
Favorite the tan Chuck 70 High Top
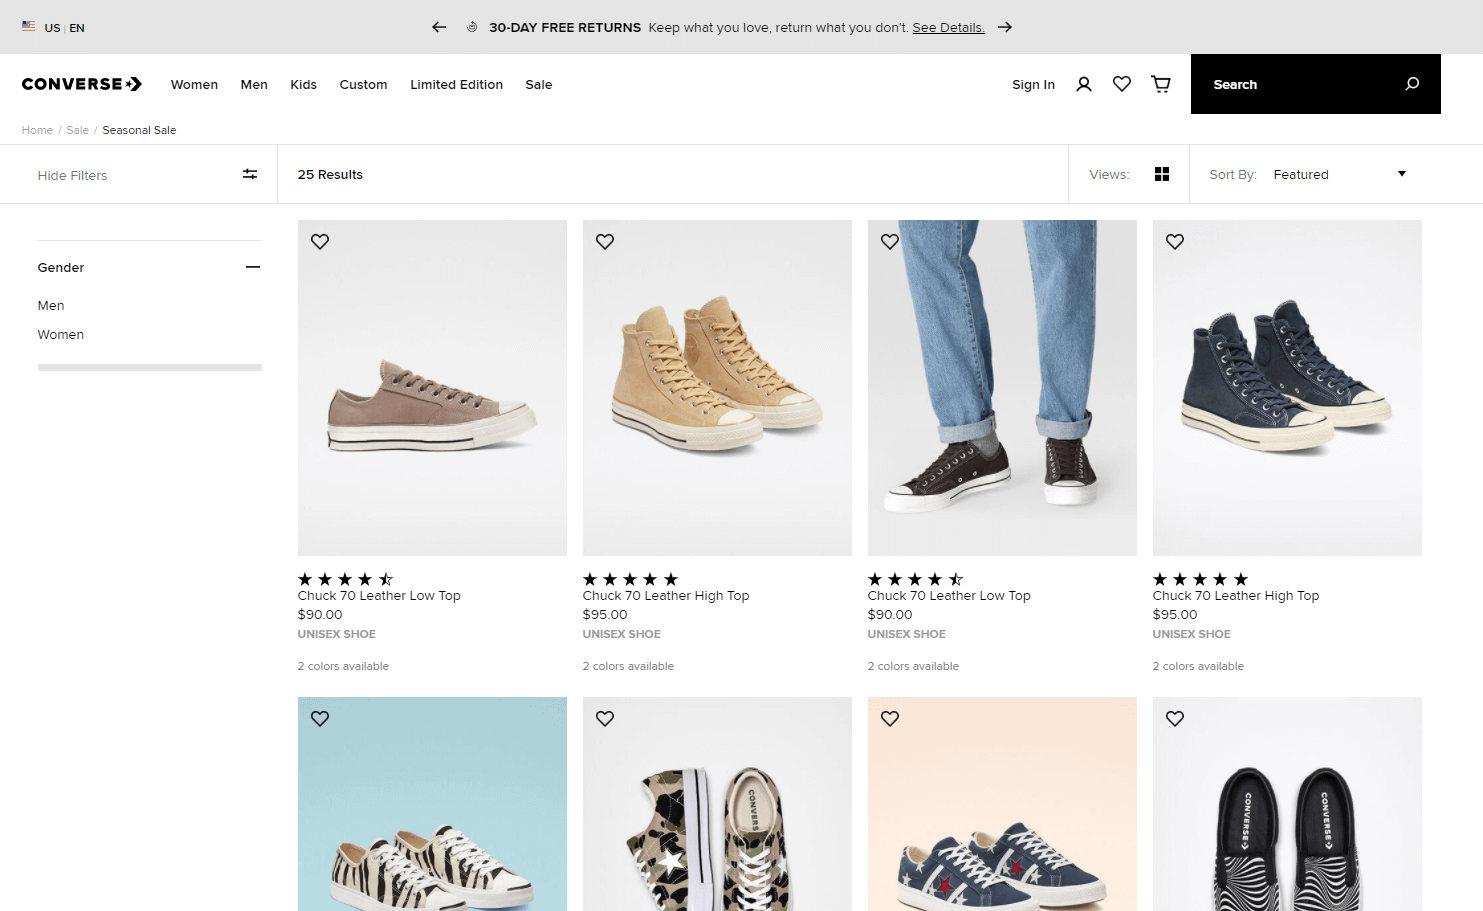pyautogui.click(x=605, y=241)
